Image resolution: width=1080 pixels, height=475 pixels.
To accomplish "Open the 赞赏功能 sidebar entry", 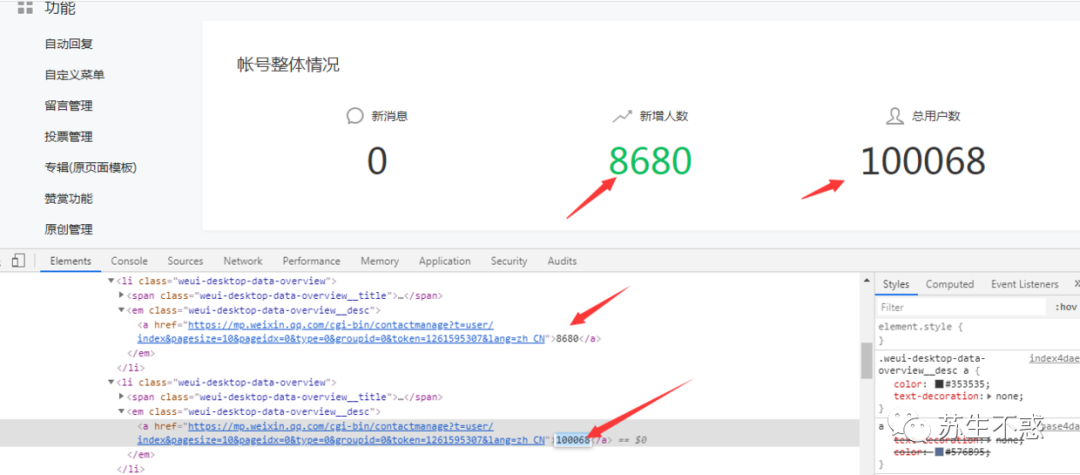I will pos(69,198).
